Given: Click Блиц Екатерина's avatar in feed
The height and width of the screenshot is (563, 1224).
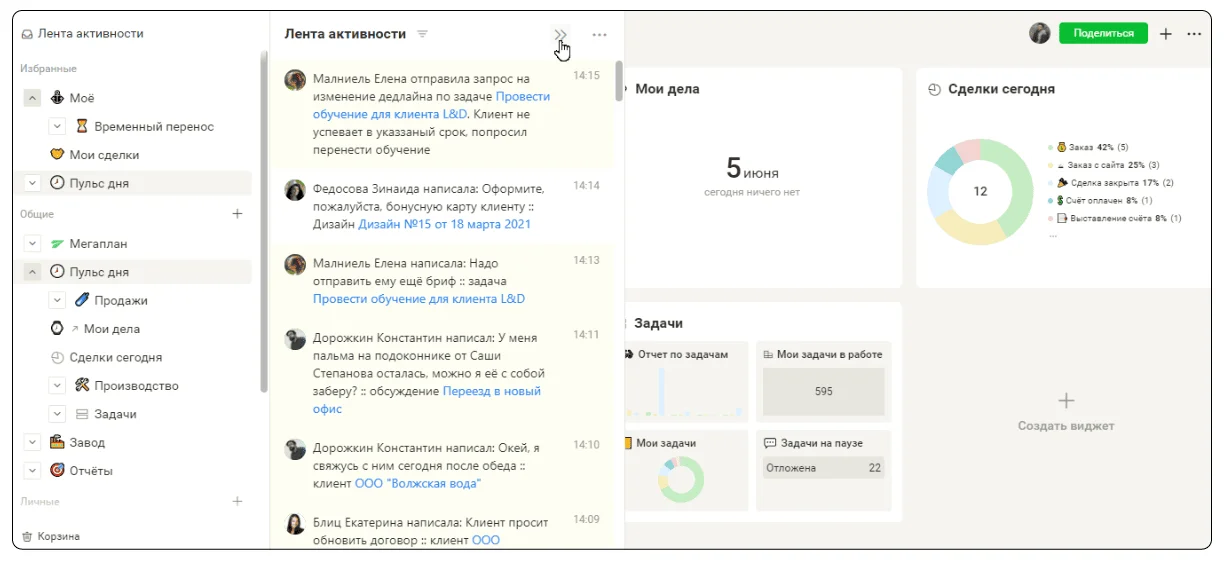Looking at the screenshot, I should pos(295,524).
